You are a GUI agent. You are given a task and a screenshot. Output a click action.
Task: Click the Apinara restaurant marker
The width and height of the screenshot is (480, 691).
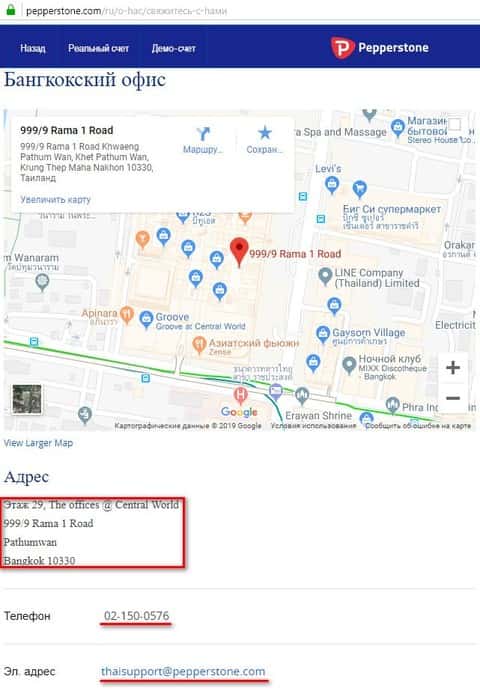click(127, 315)
